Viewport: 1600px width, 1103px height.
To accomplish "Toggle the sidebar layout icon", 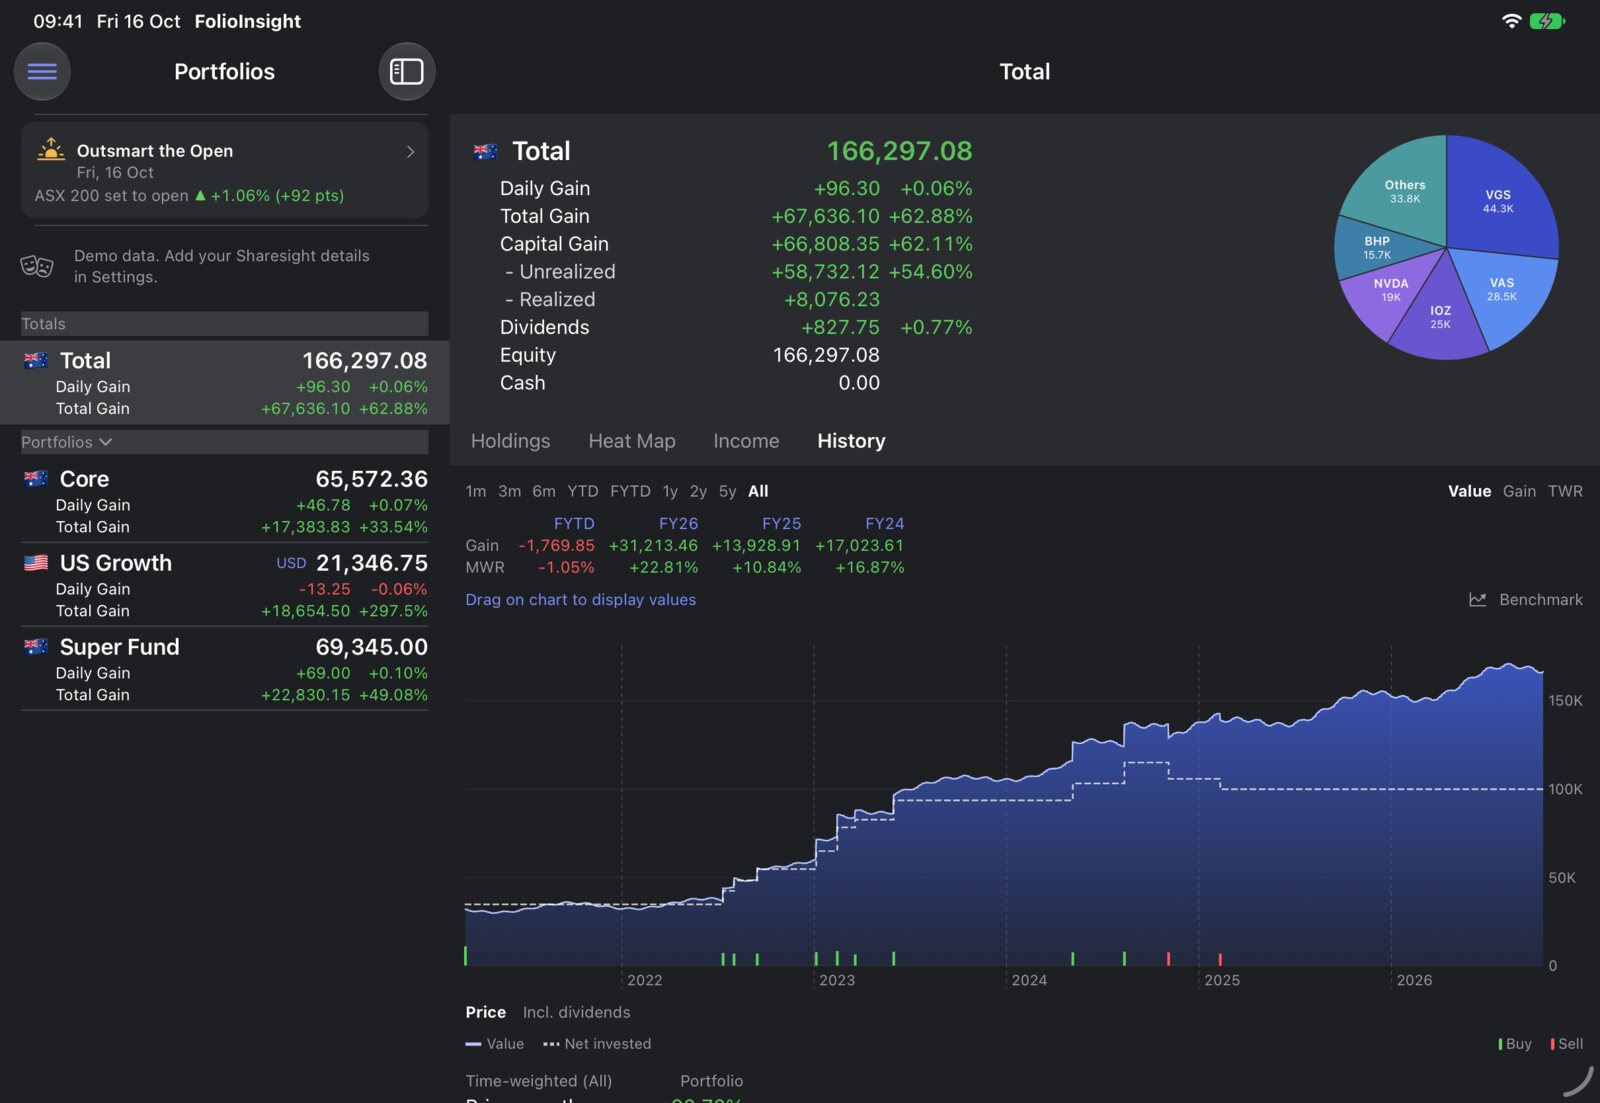I will pyautogui.click(x=406, y=71).
